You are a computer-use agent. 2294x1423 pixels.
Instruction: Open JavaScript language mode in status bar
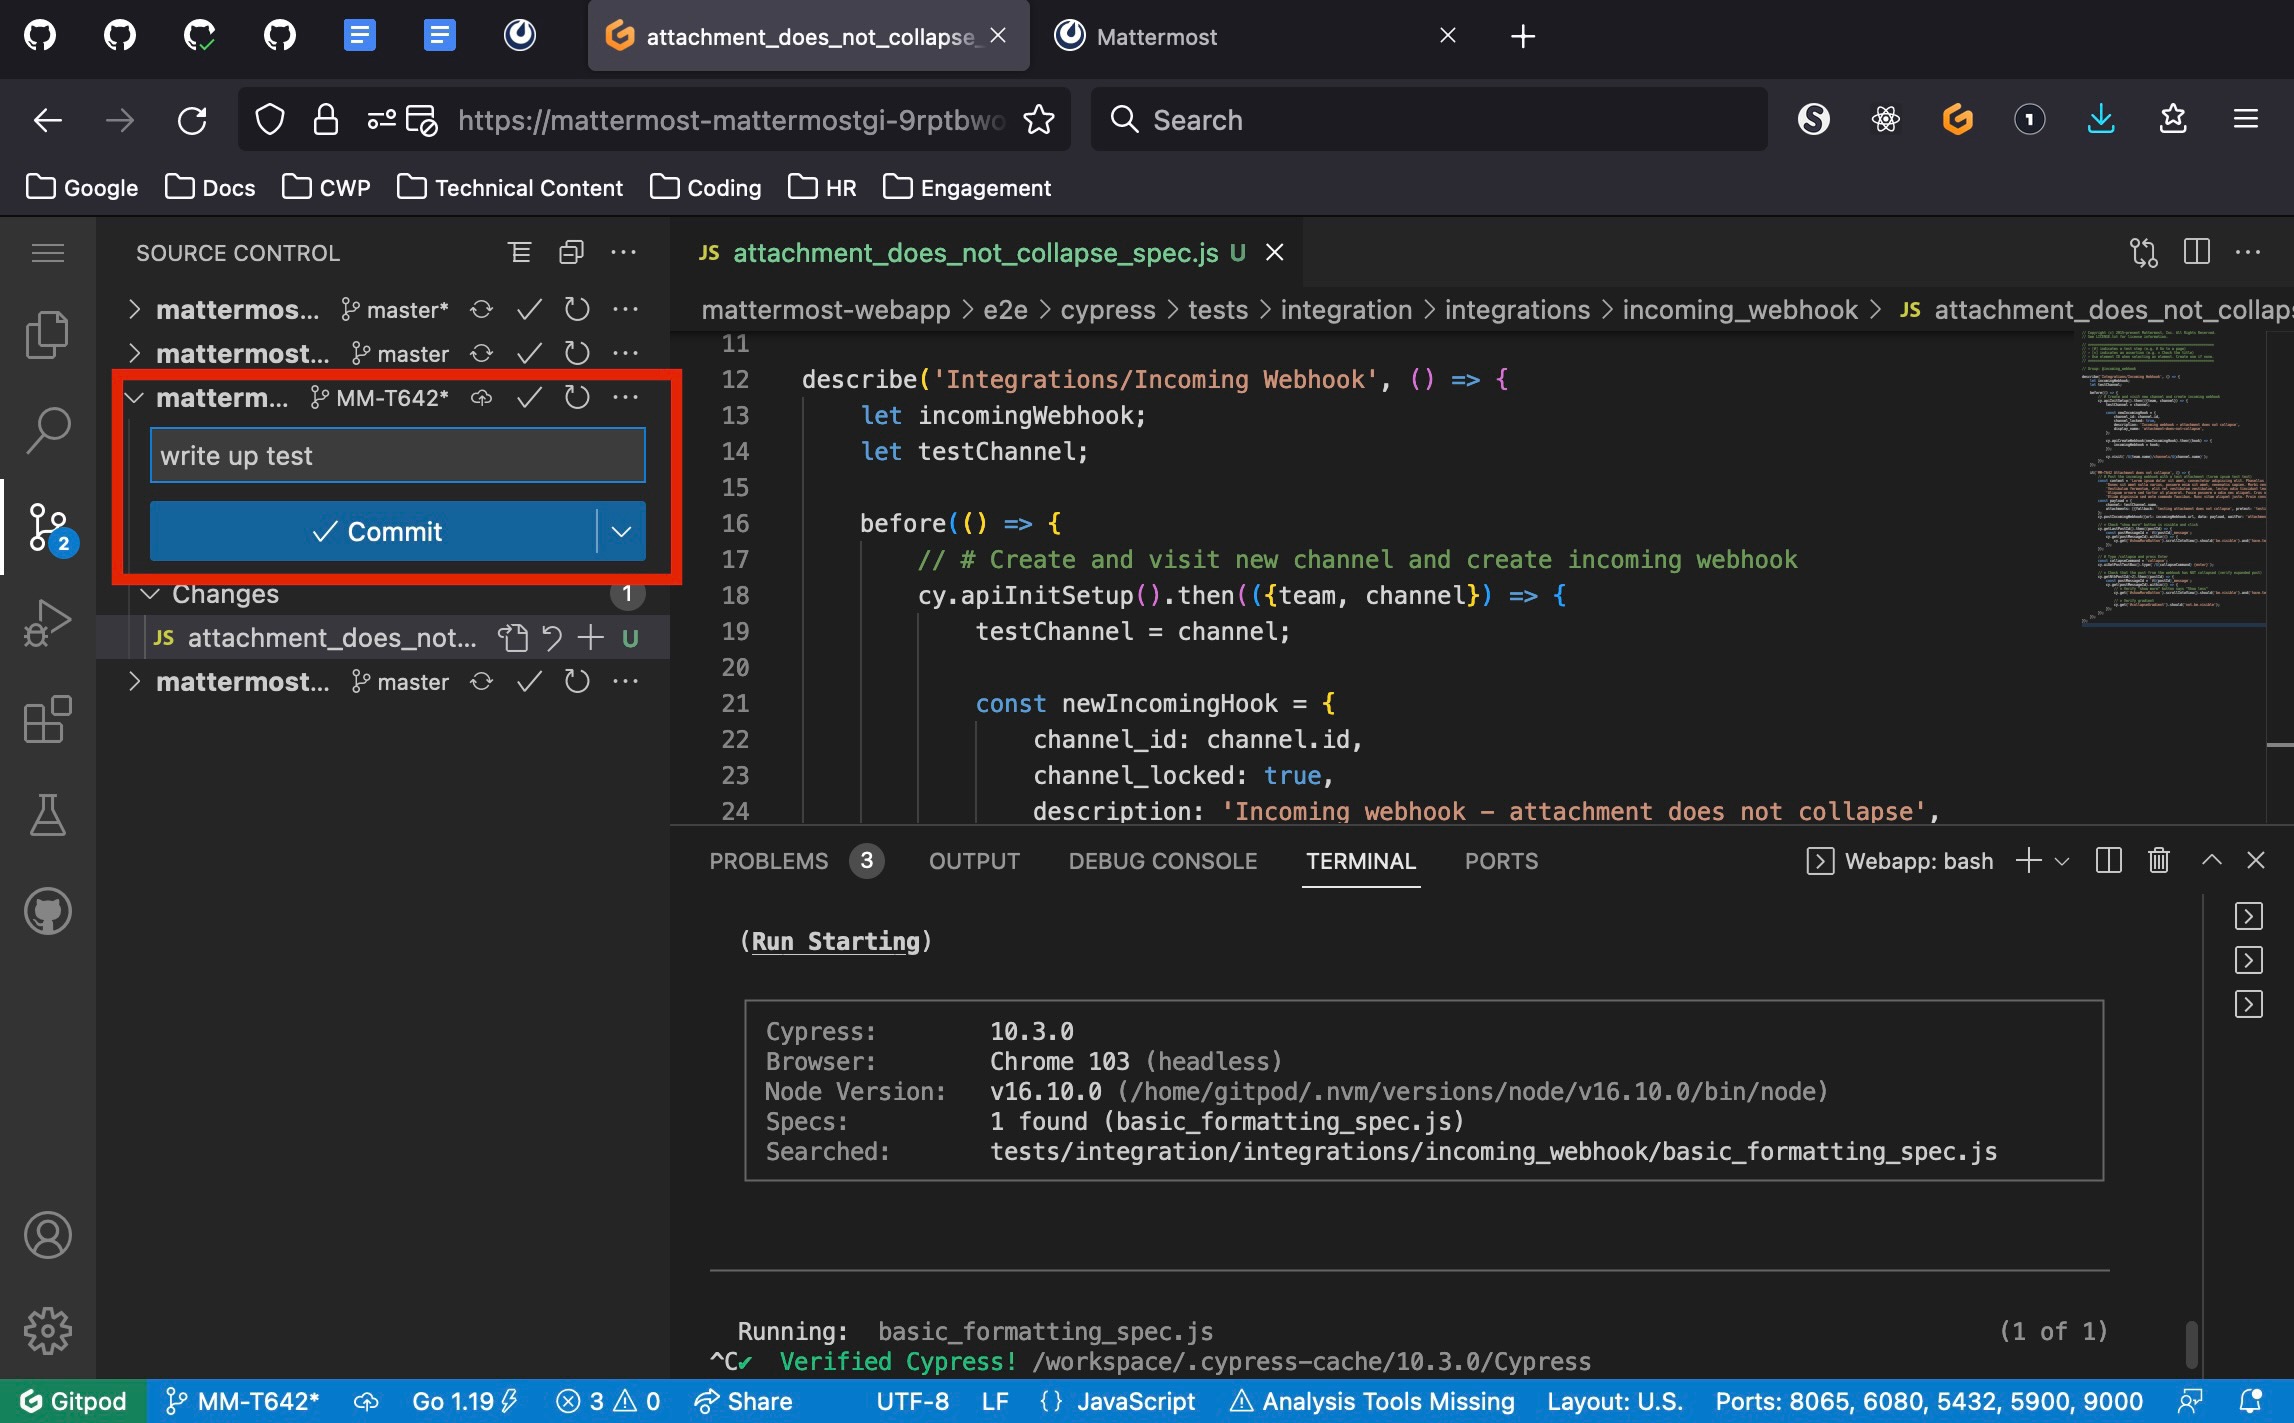coord(1136,1401)
